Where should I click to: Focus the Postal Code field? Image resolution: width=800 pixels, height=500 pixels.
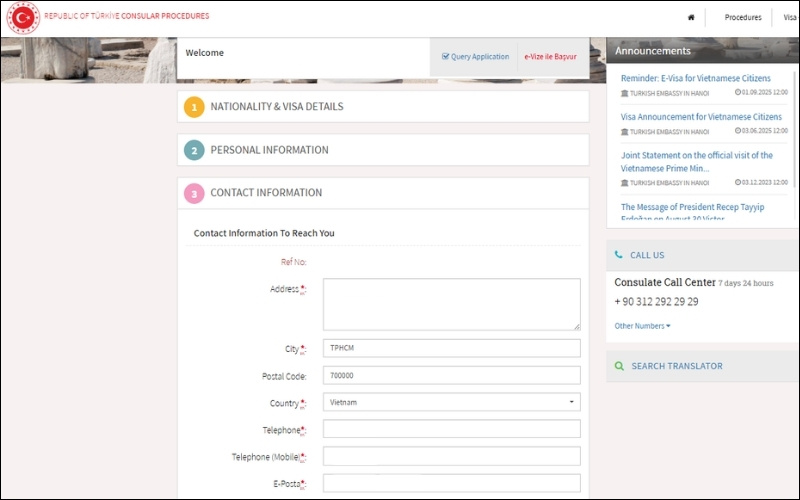(x=451, y=375)
